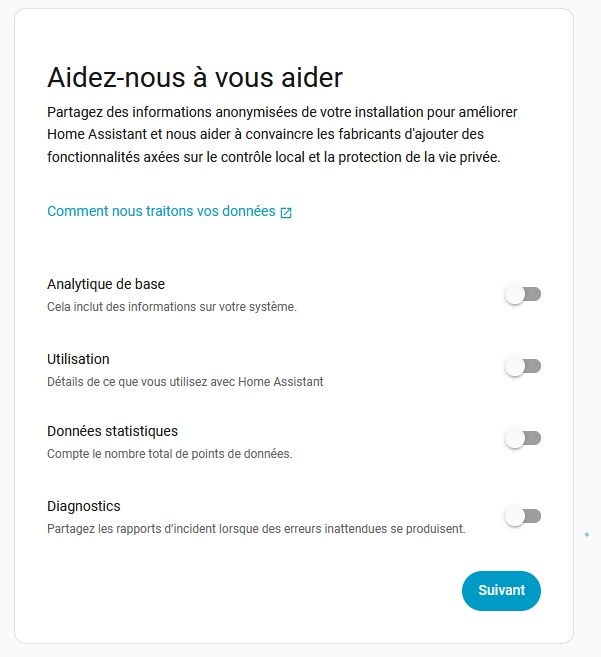This screenshot has width=601, height=657.
Task: Toggle the Utilisation switch on
Action: pos(523,367)
